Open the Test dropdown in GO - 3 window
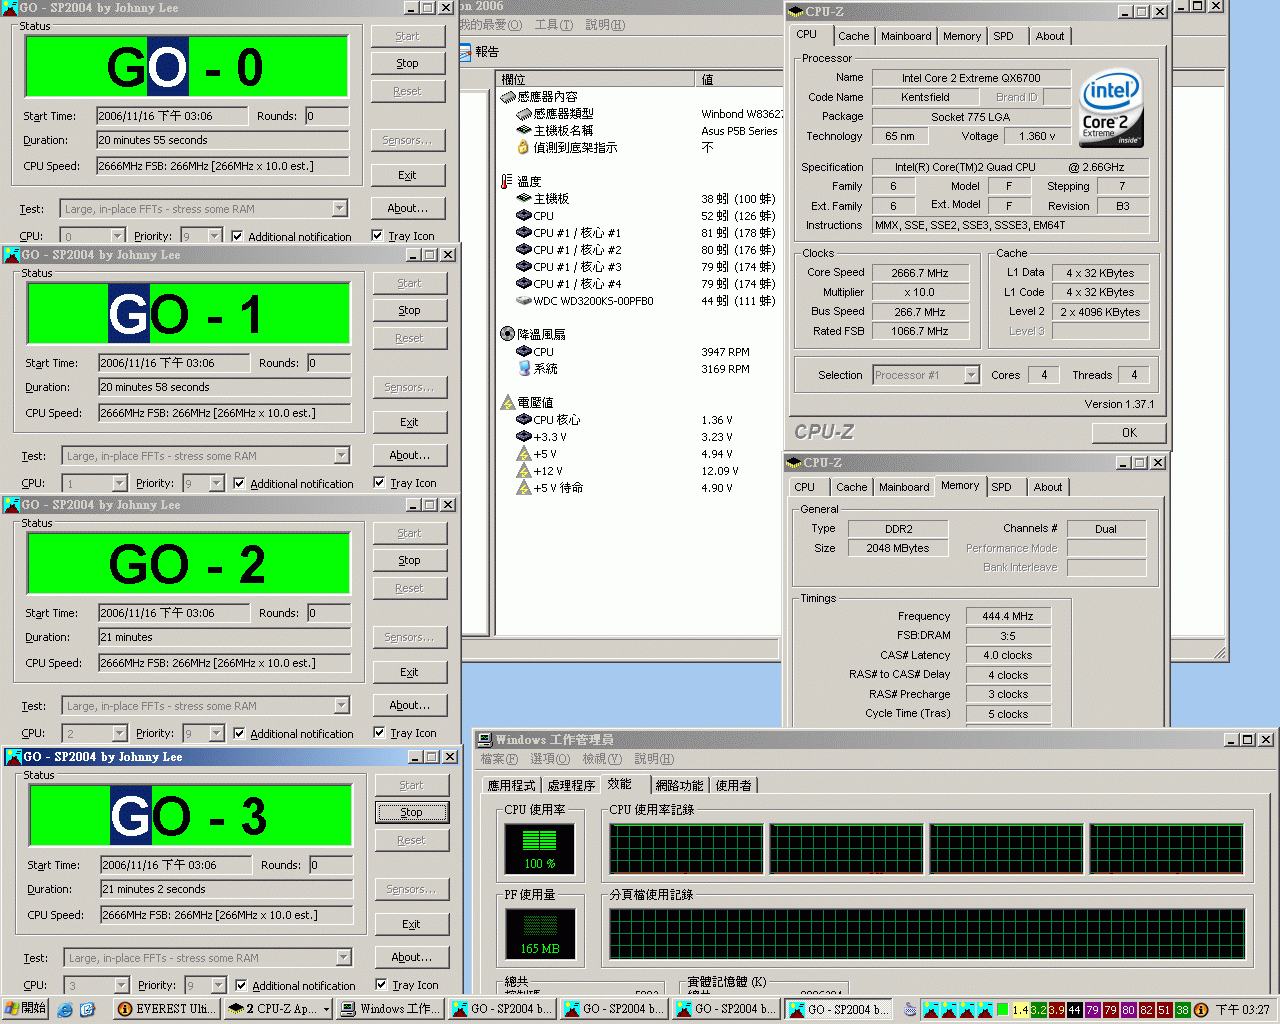Viewport: 1280px width, 1024px height. [x=344, y=958]
